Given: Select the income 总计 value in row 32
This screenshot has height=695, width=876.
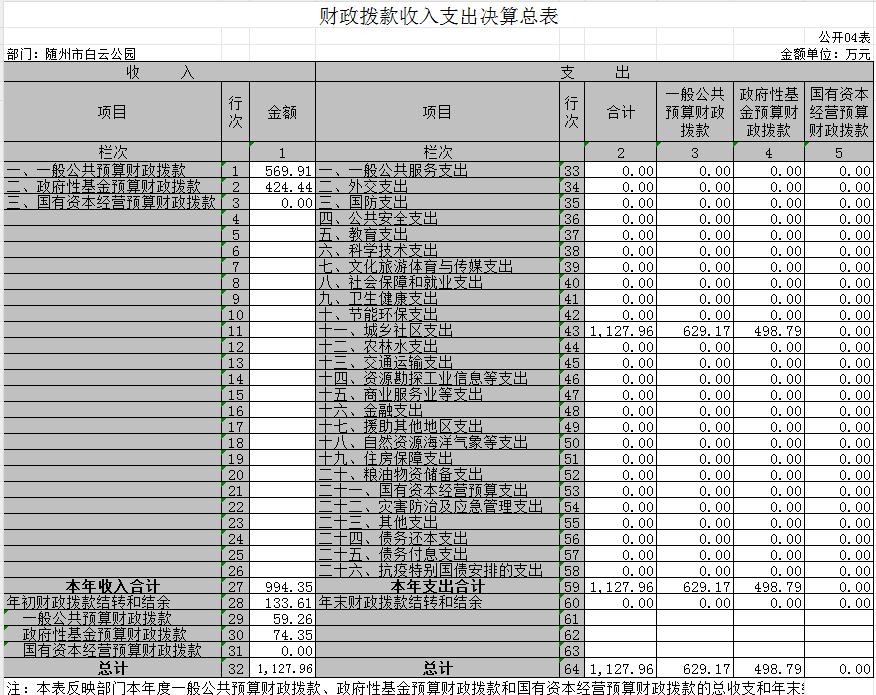Looking at the screenshot, I should [285, 668].
